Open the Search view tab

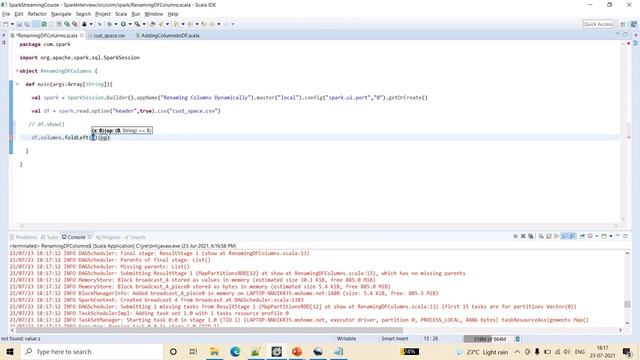point(135,237)
